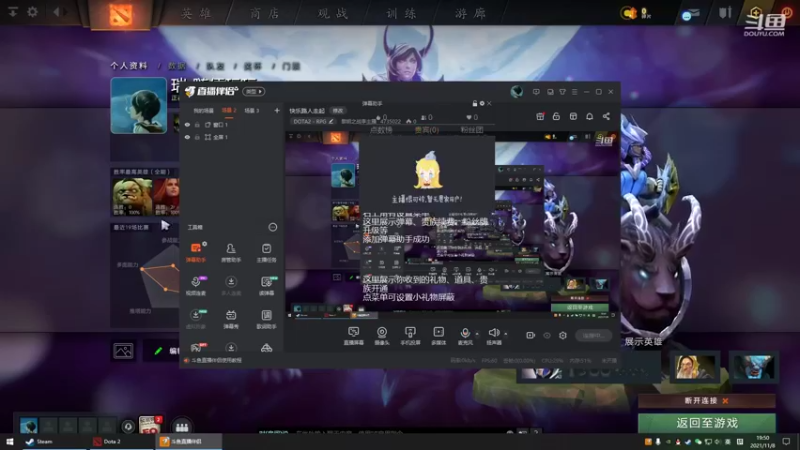Click the Dota 2 logo home button
The image size is (800, 450).
[x=120, y=14]
